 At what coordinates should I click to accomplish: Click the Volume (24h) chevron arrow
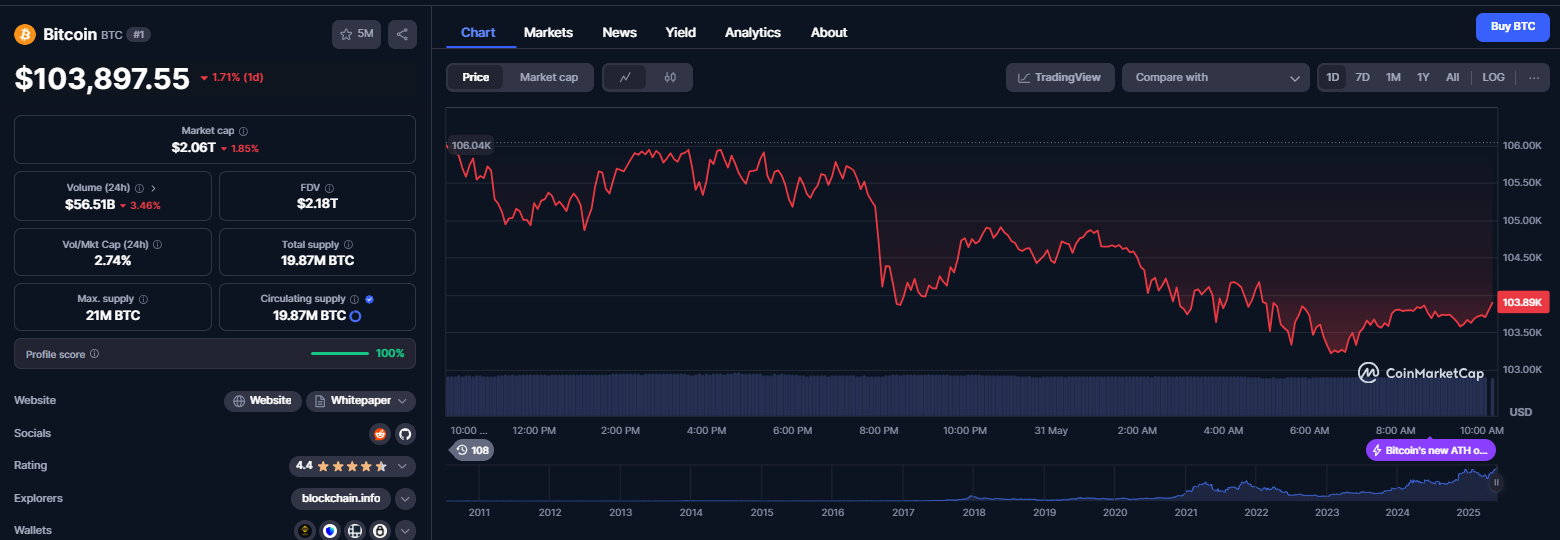click(153, 188)
